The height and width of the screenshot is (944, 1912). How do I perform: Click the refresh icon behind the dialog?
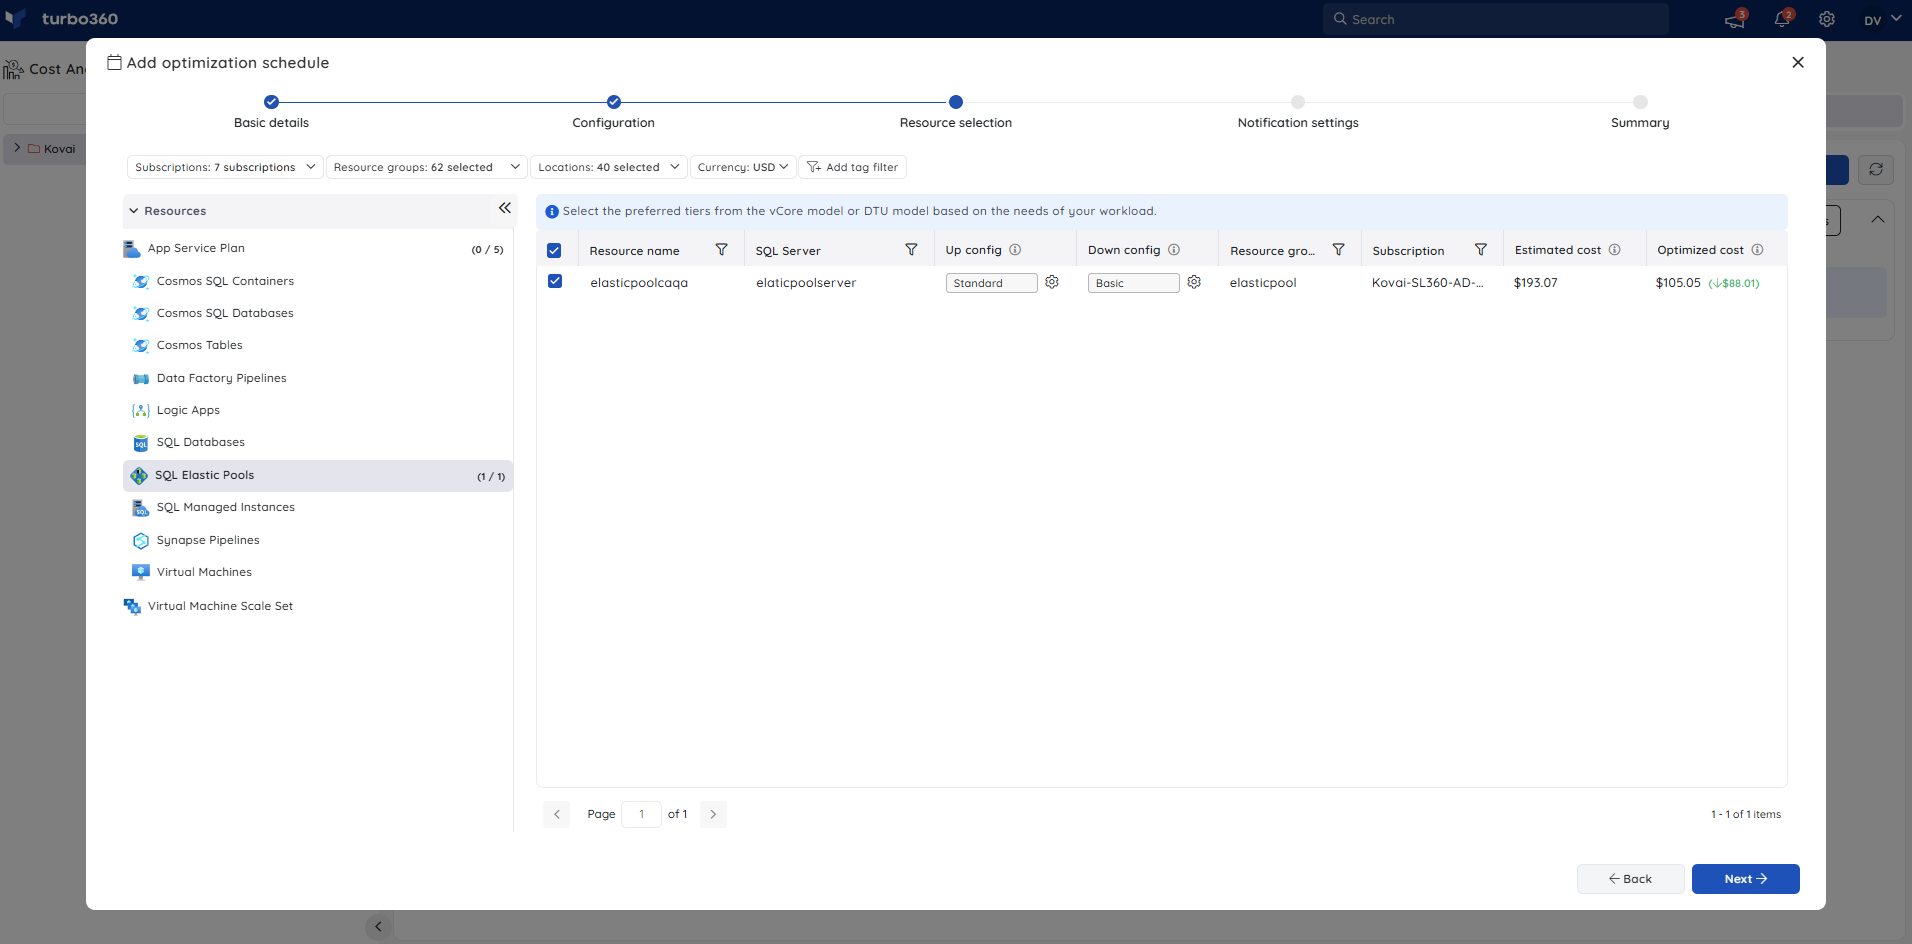pyautogui.click(x=1876, y=169)
